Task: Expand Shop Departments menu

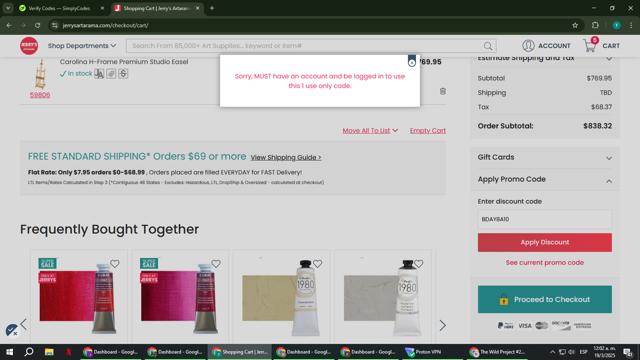Action: click(82, 46)
